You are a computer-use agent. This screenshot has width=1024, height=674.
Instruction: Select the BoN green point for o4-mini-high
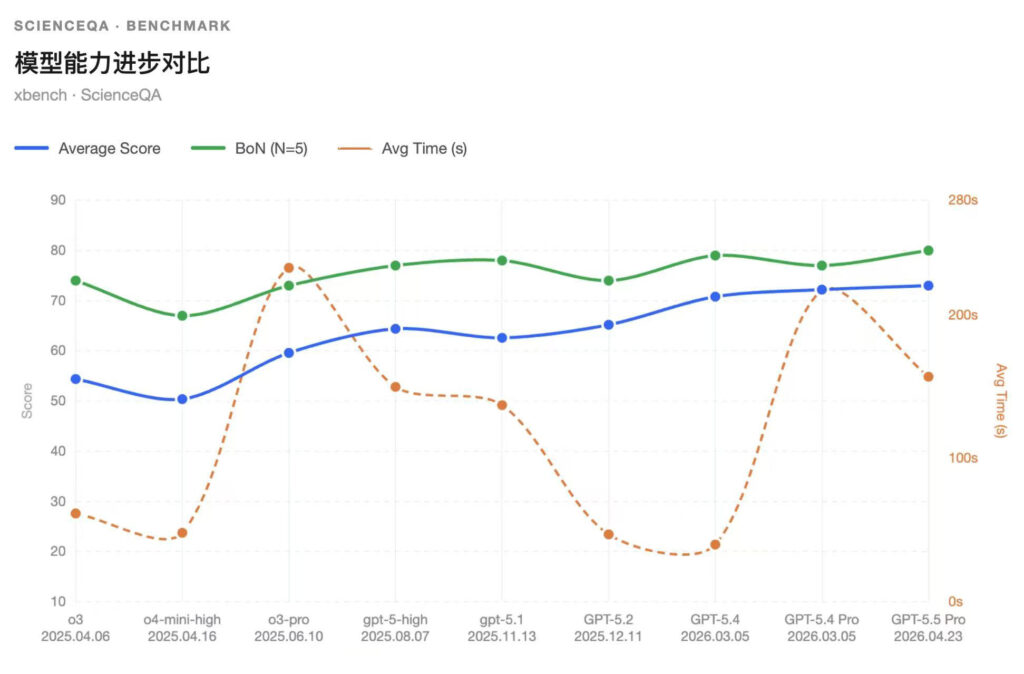182,316
